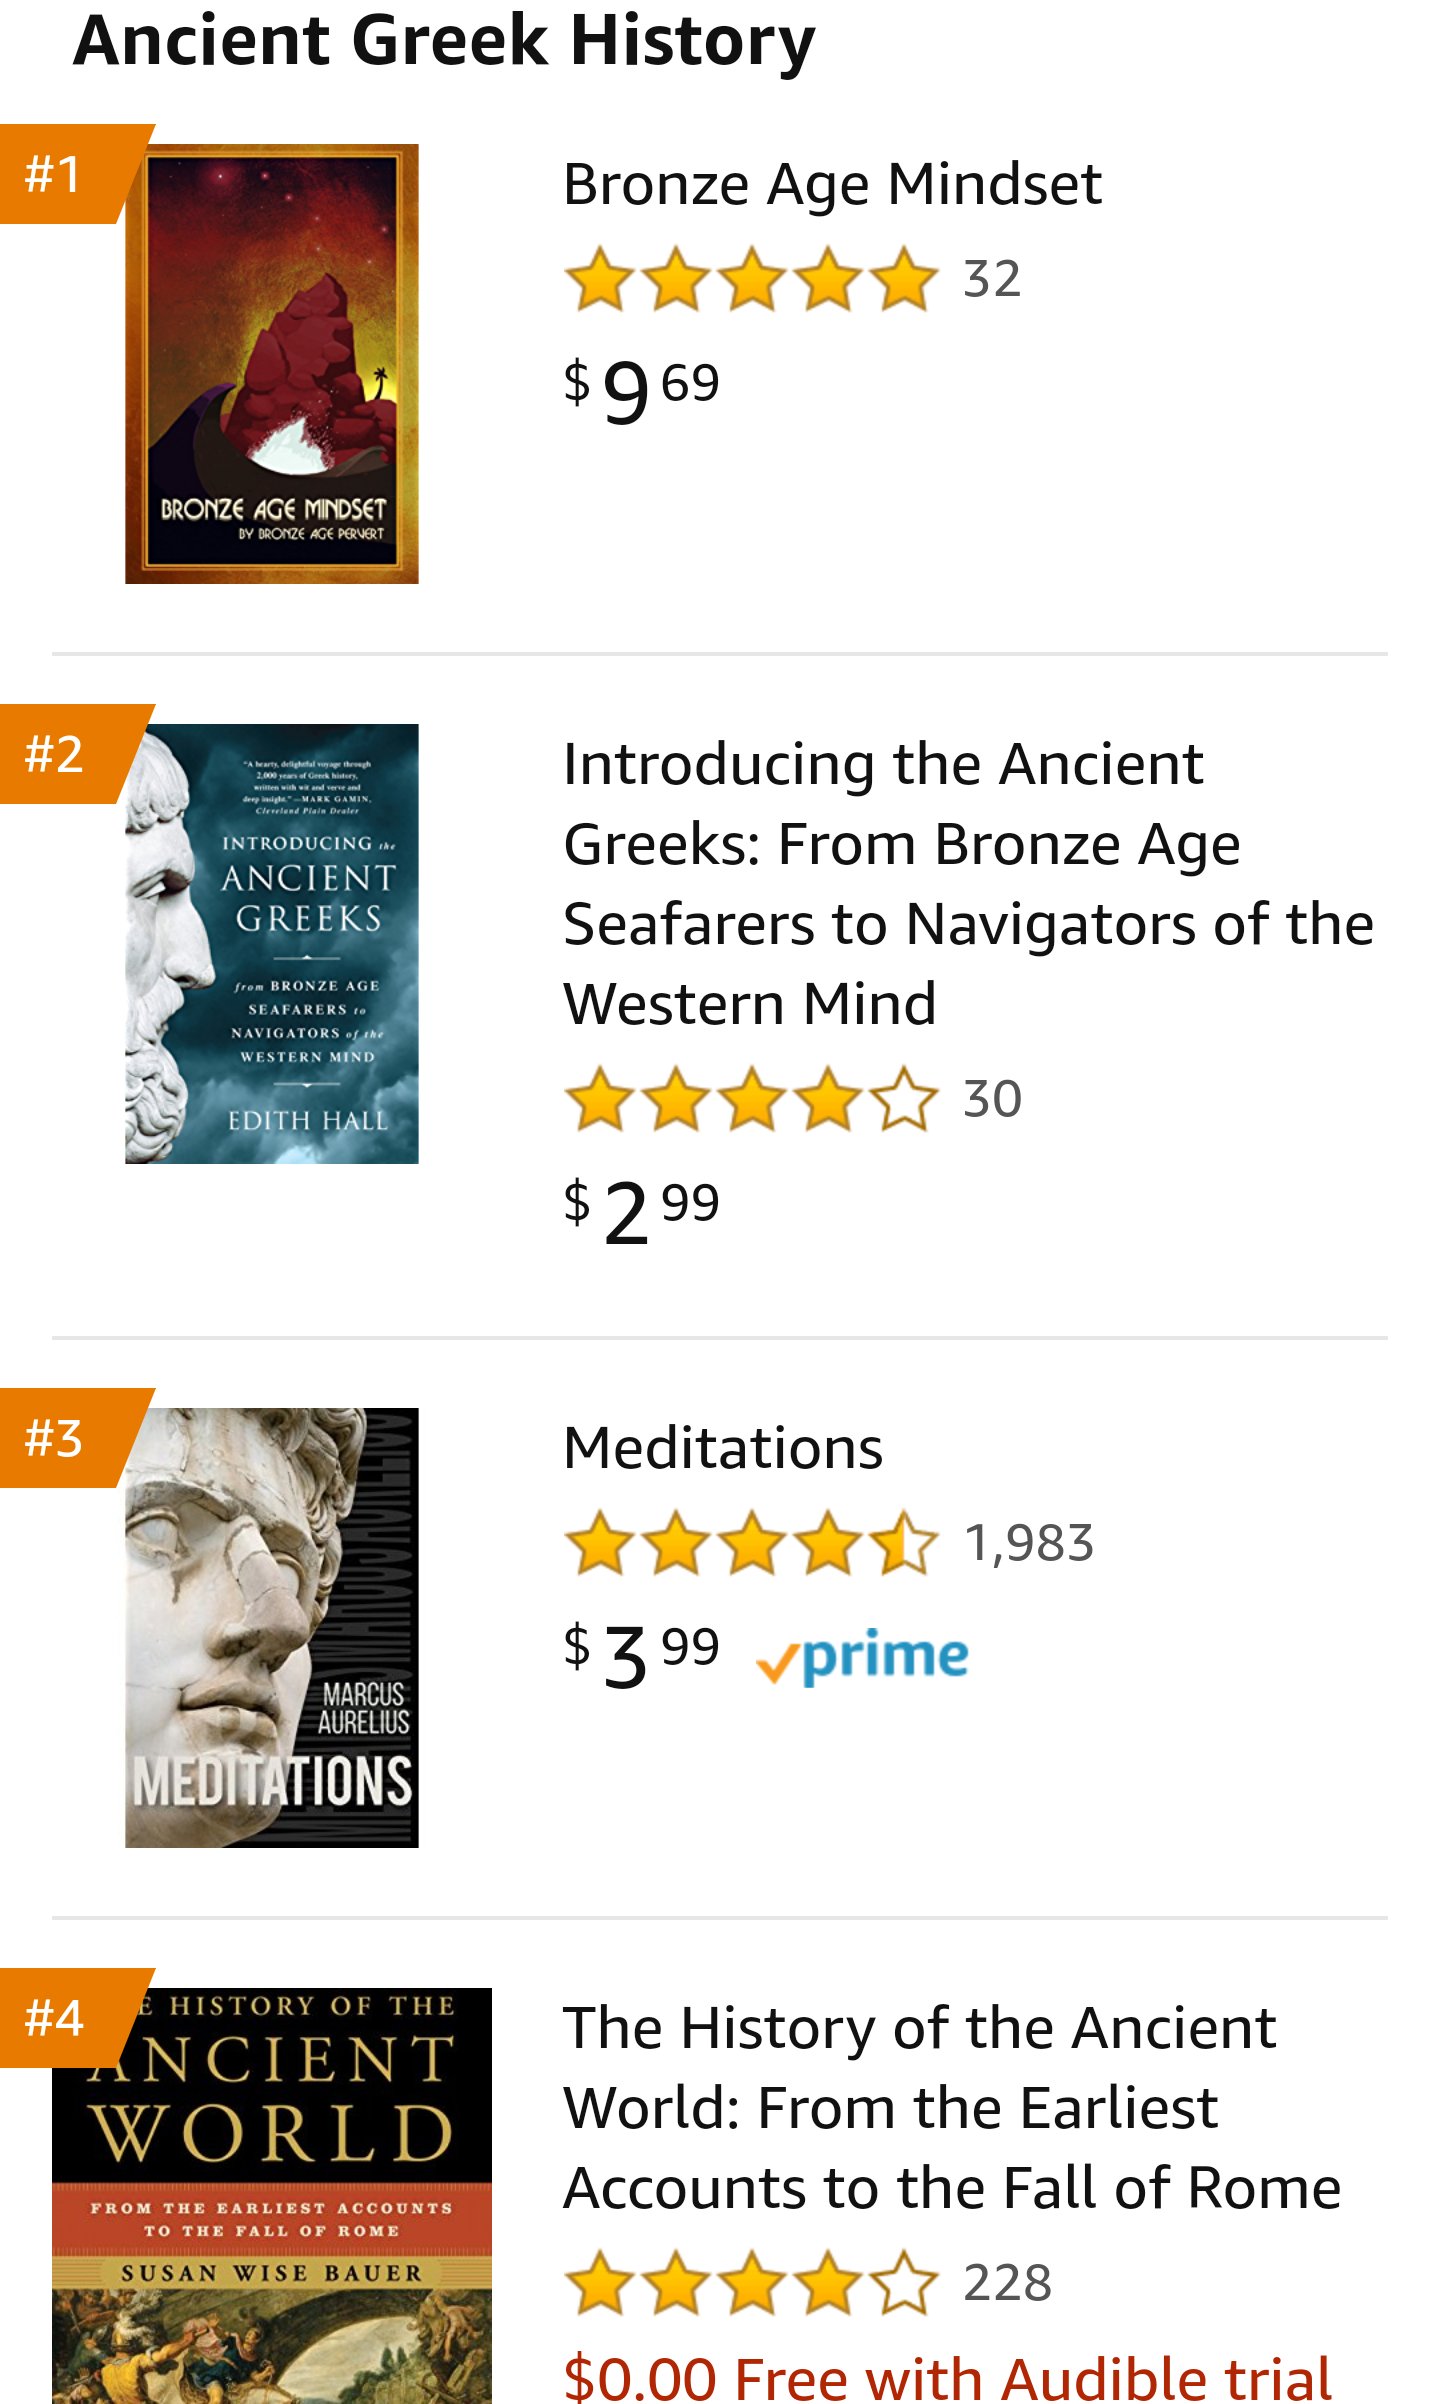View Meditations star rating
This screenshot has width=1440, height=2404.
pos(750,1543)
